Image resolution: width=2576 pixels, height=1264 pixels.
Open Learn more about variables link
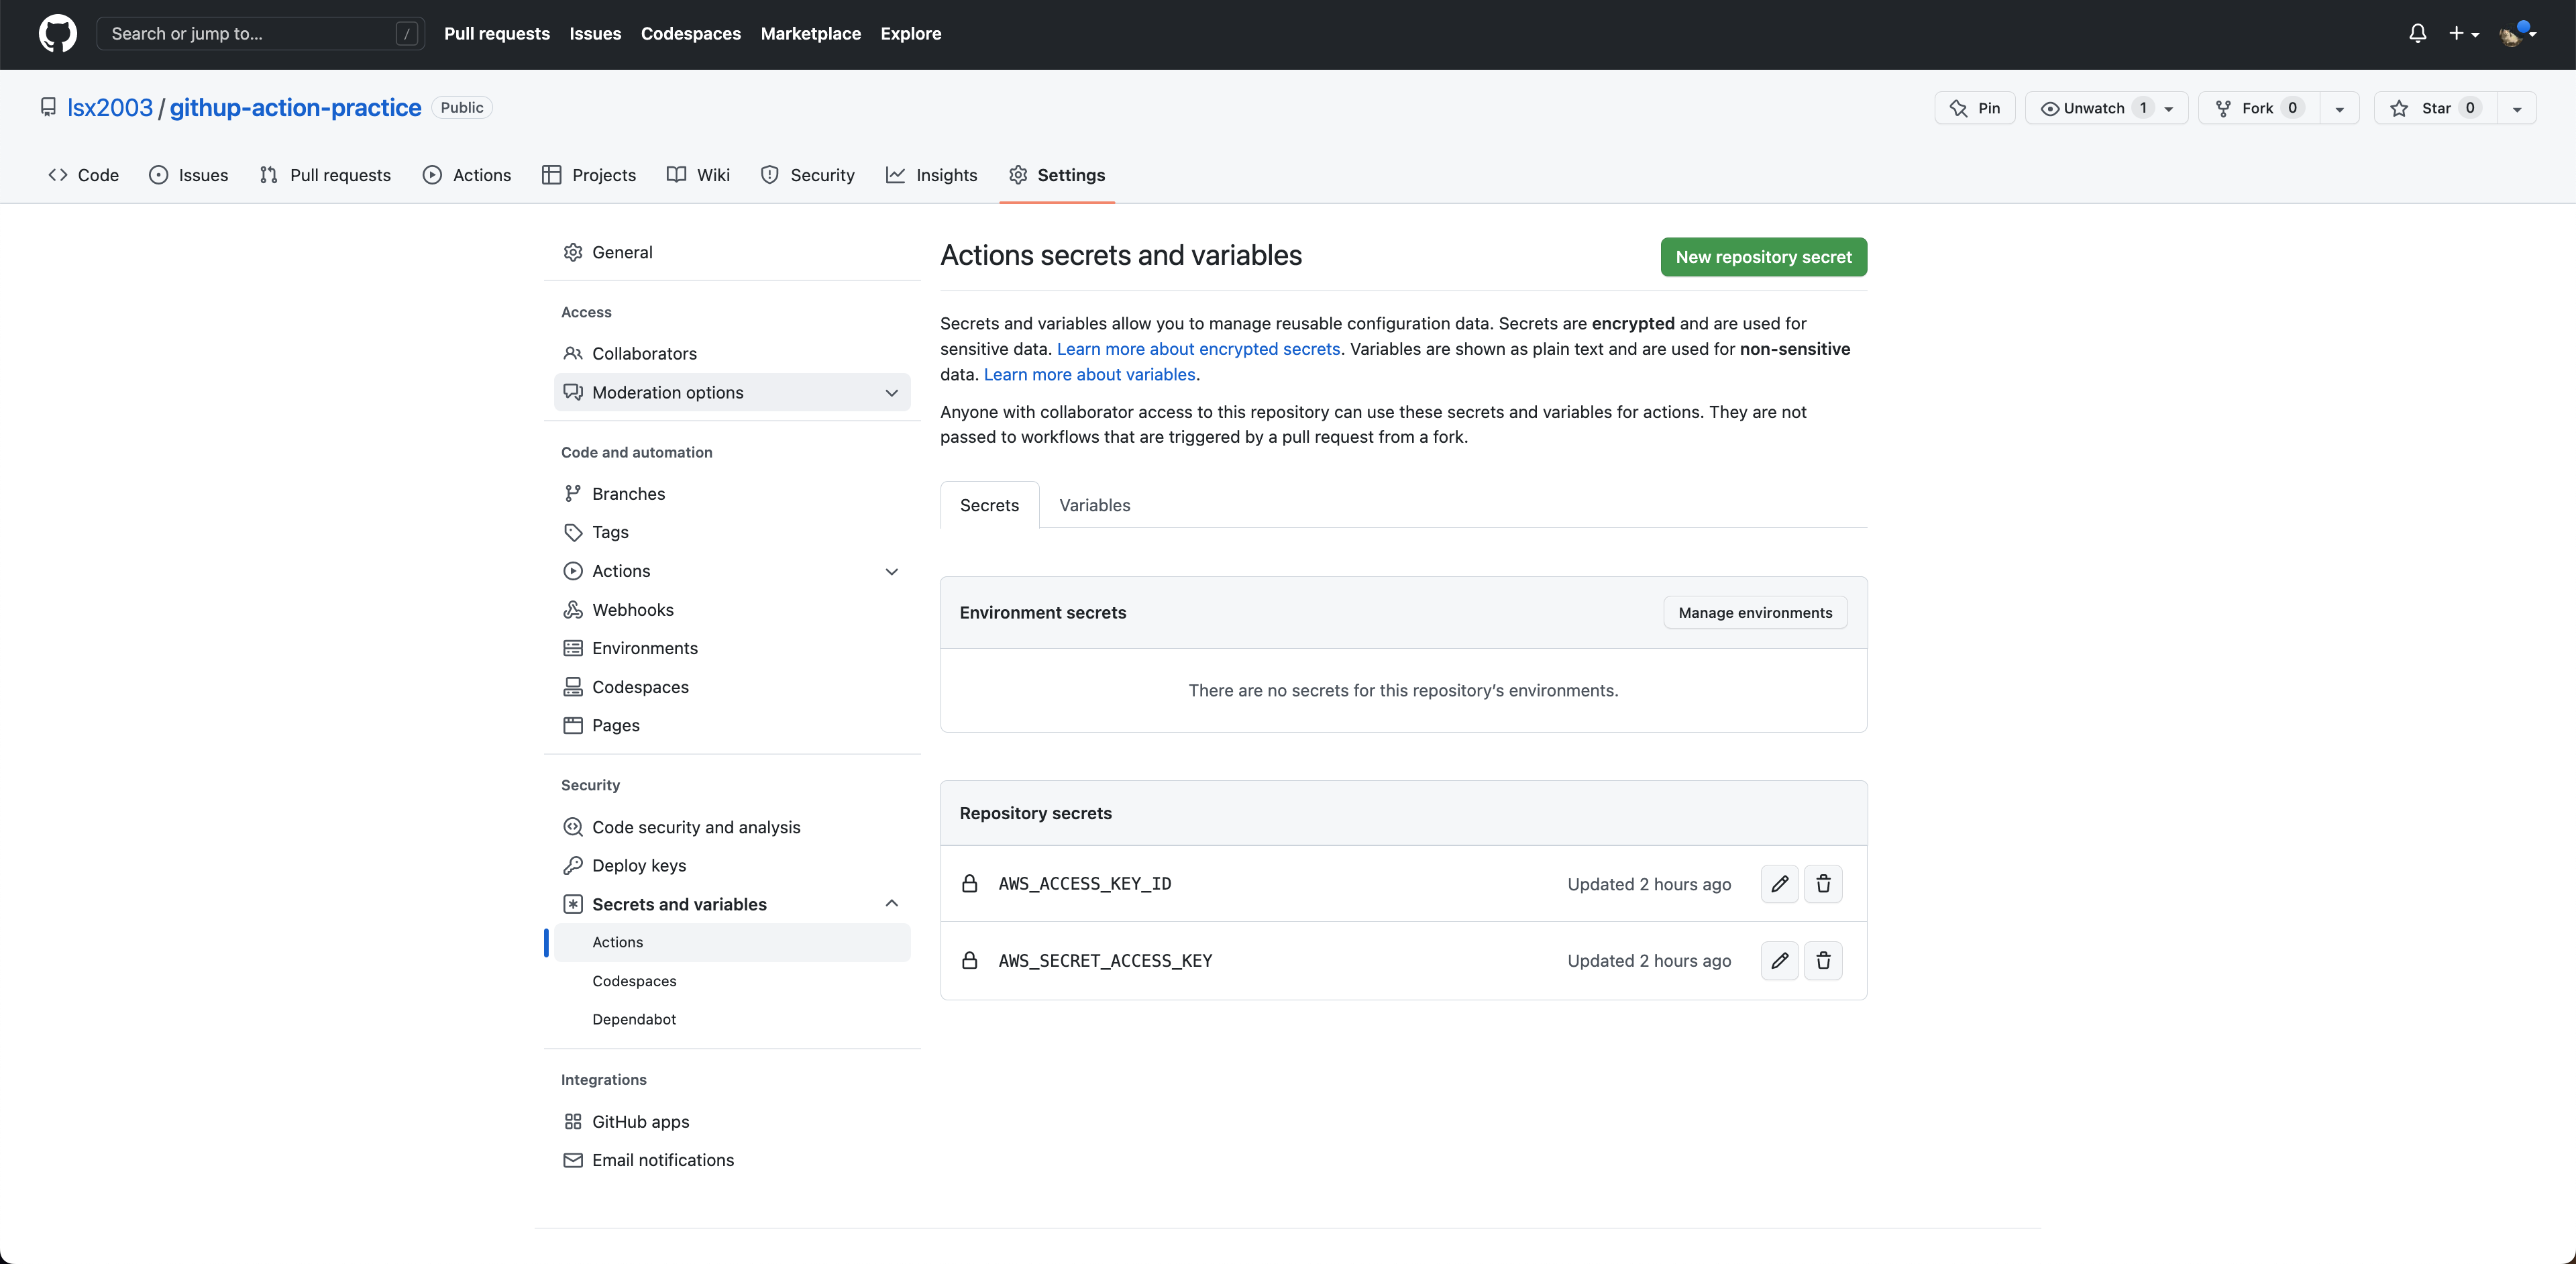[1089, 374]
